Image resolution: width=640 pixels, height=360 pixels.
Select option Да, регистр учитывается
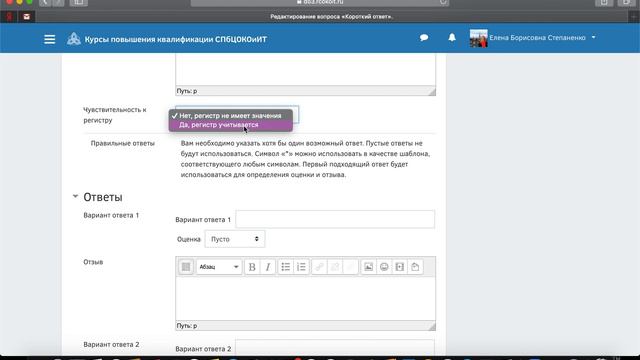click(231, 125)
